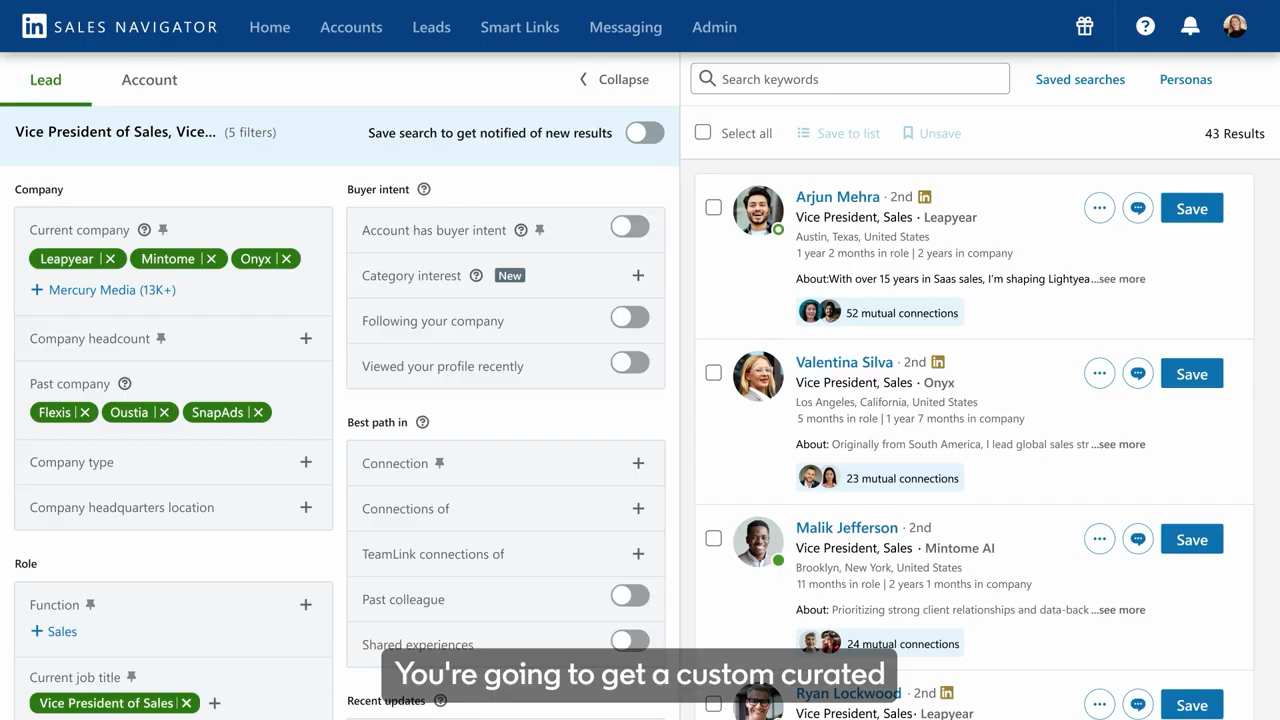
Task: Remove the Leapyear current company chip
Action: pyautogui.click(x=110, y=259)
